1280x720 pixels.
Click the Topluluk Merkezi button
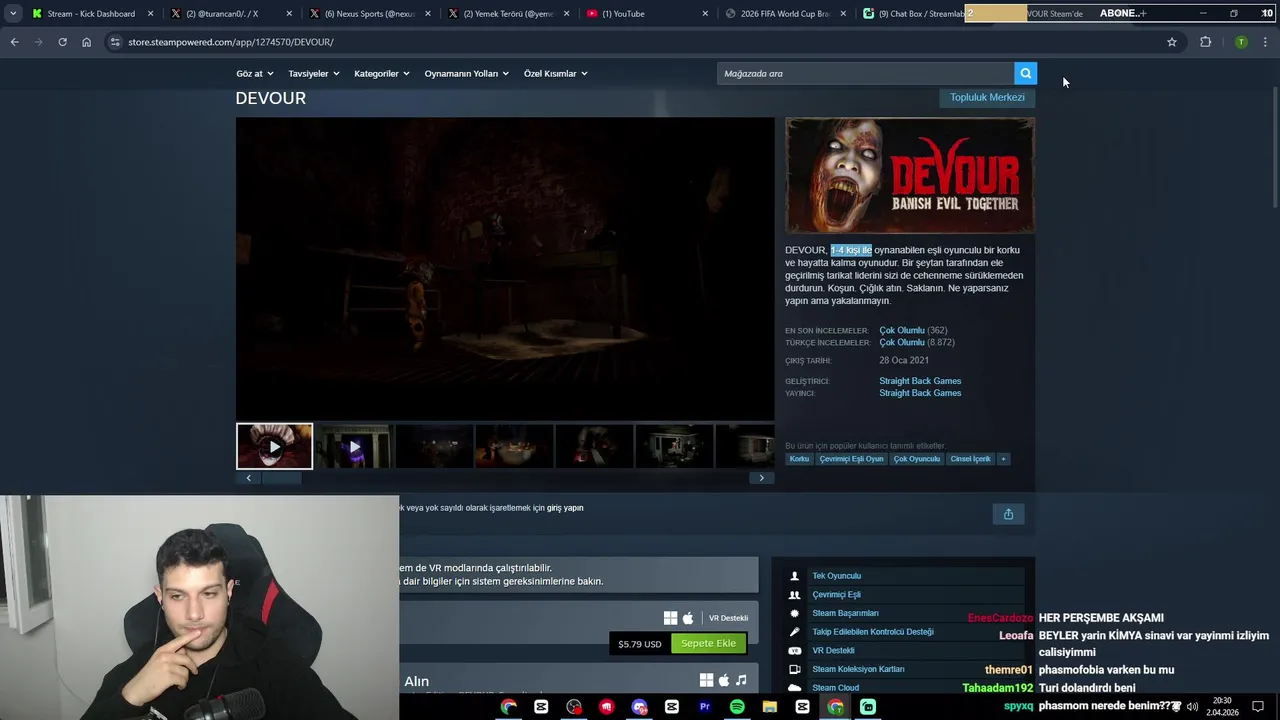click(x=987, y=97)
